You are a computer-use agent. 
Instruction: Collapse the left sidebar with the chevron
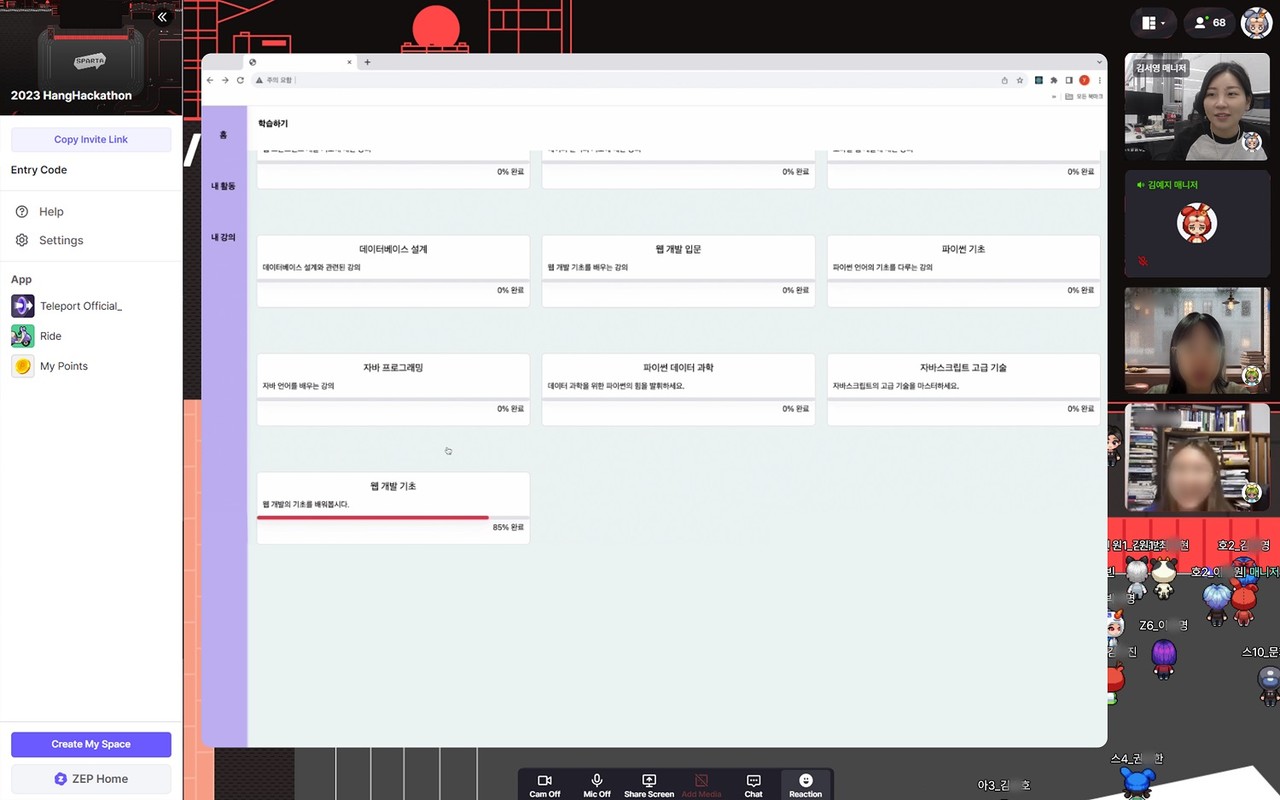(x=162, y=16)
